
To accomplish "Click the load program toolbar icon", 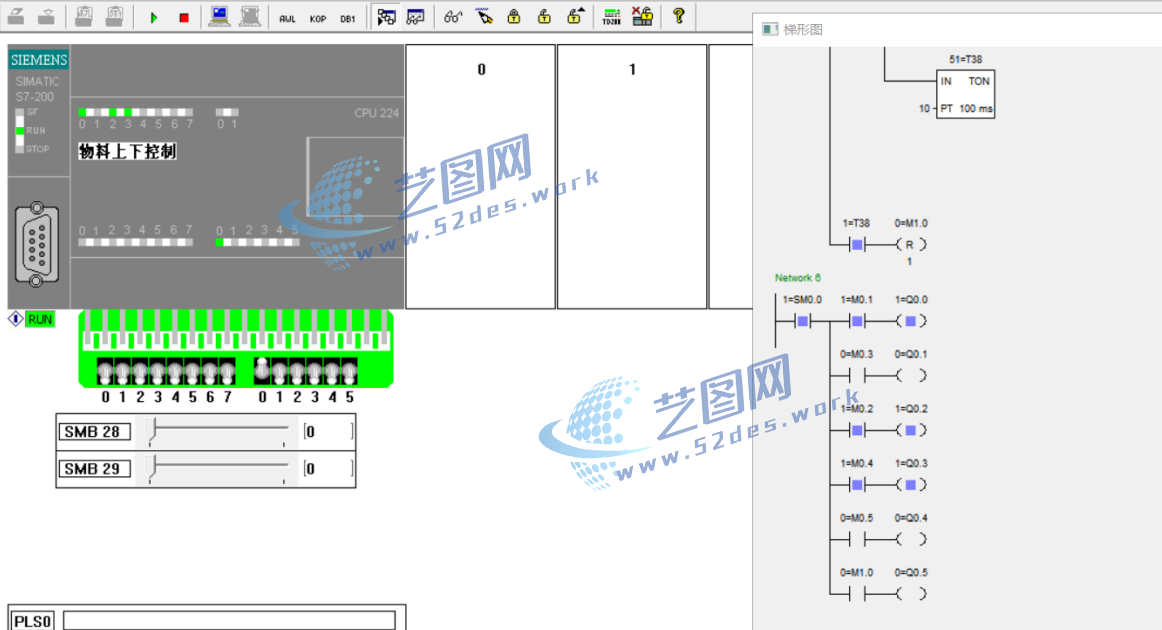I will click(x=16, y=17).
